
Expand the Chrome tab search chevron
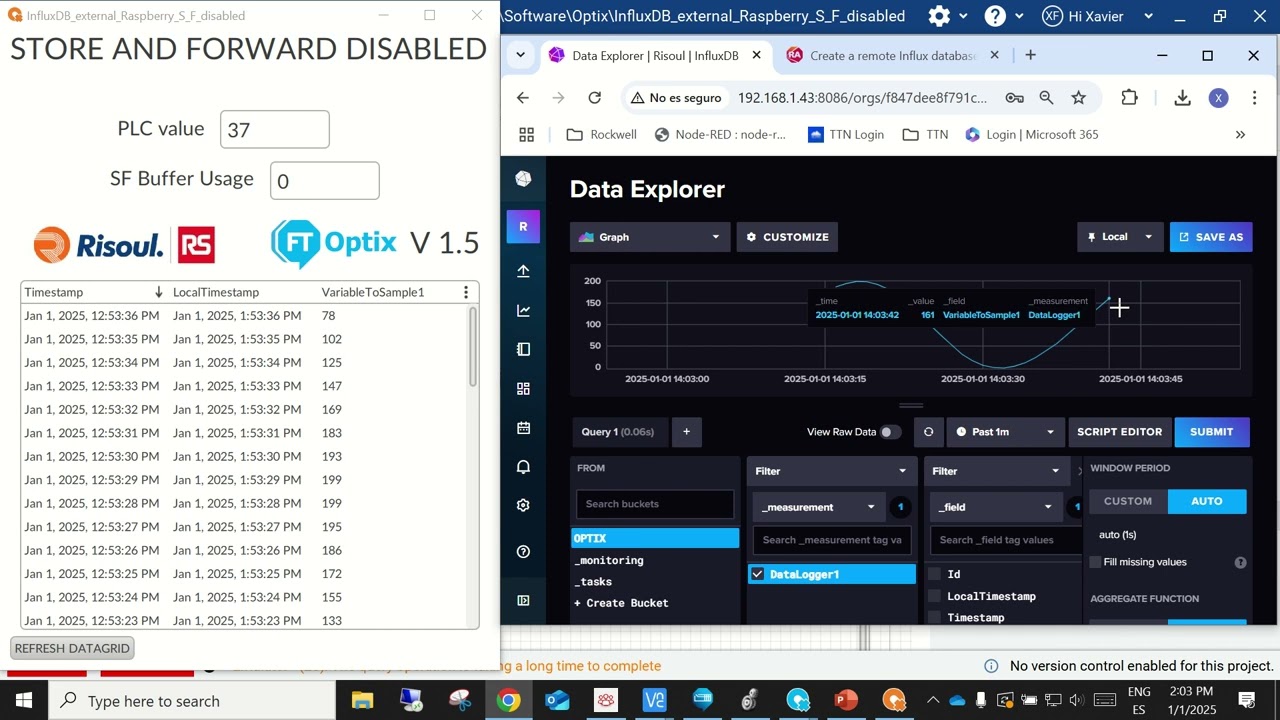click(x=520, y=56)
